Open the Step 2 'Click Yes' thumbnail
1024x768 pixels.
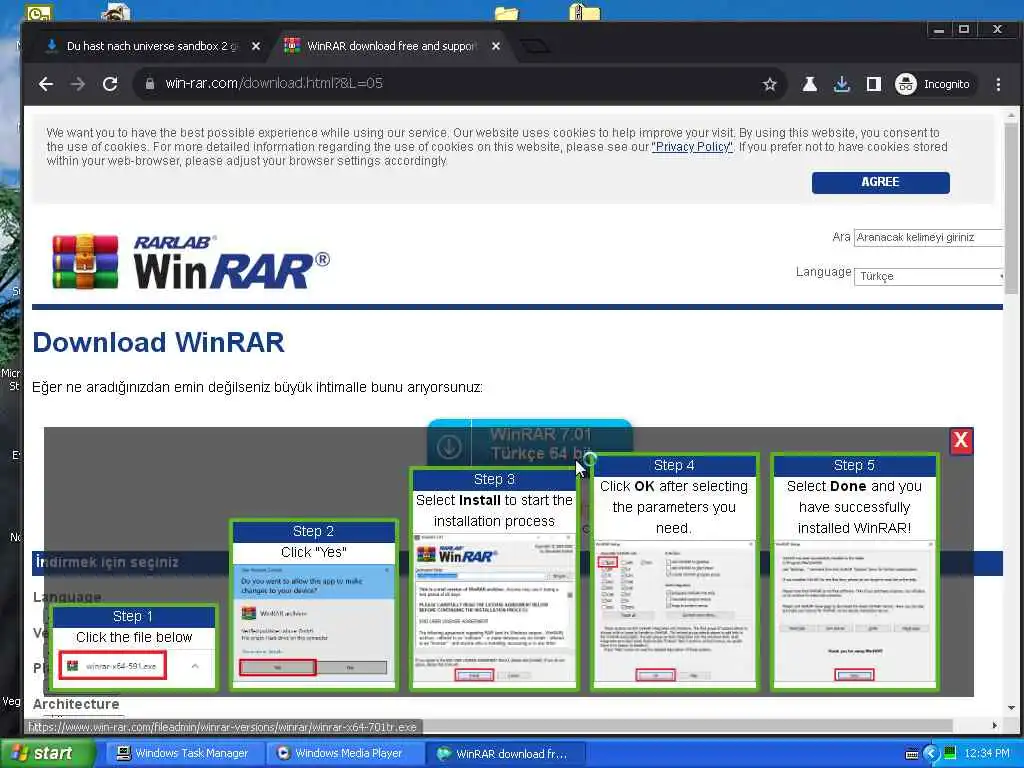click(x=313, y=604)
